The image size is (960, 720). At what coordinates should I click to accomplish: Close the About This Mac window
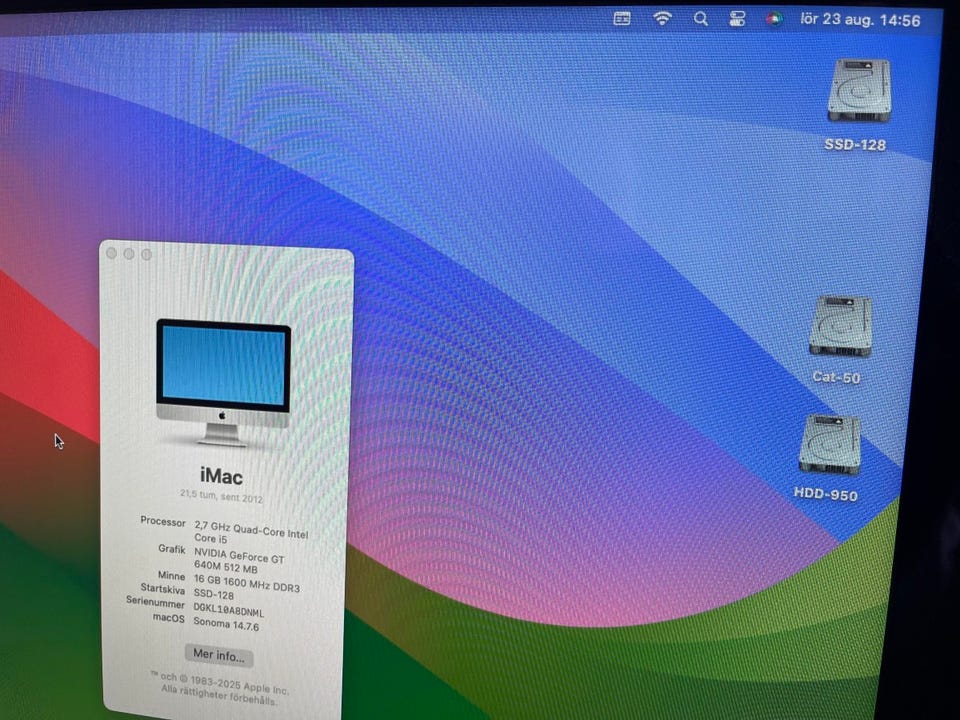pyautogui.click(x=111, y=253)
